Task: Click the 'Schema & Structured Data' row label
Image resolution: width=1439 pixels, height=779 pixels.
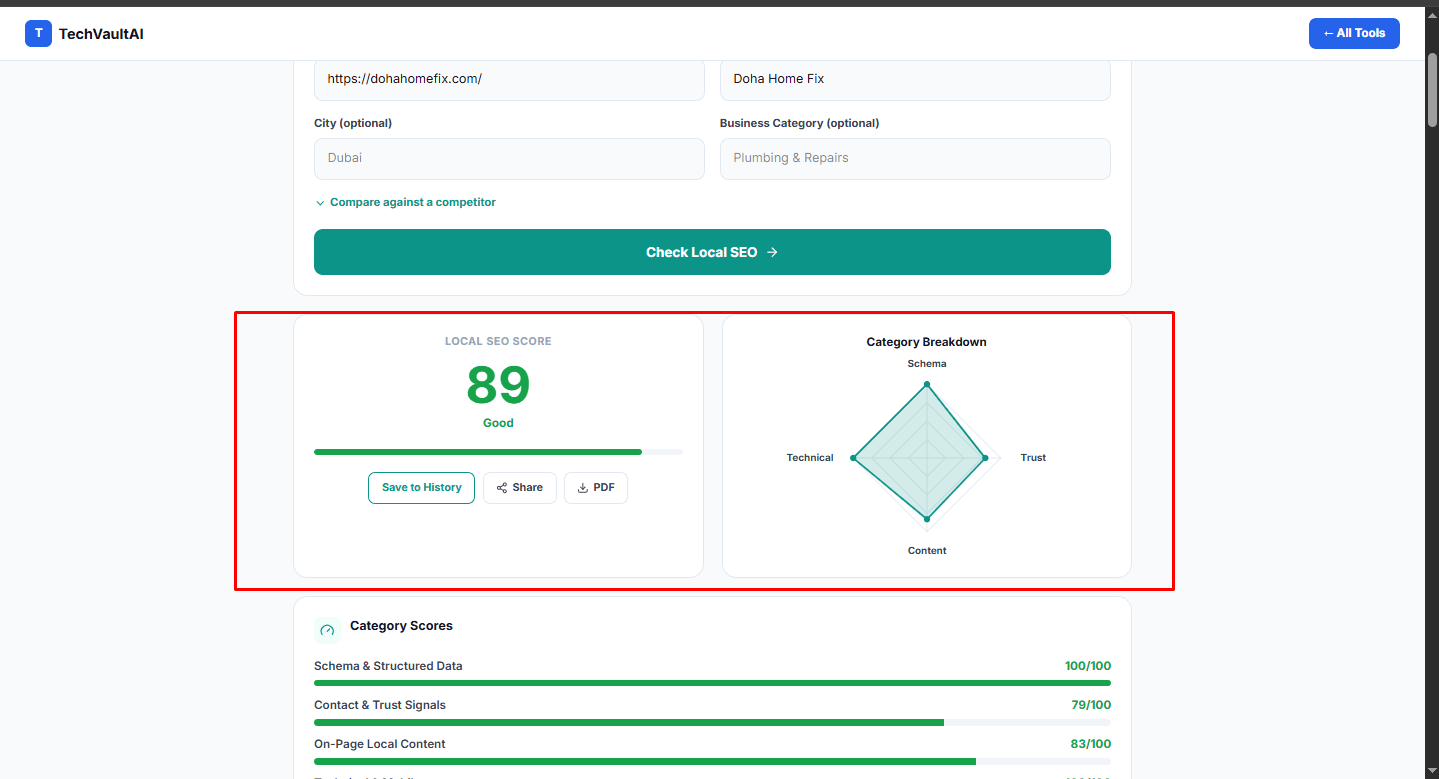Action: click(x=388, y=666)
